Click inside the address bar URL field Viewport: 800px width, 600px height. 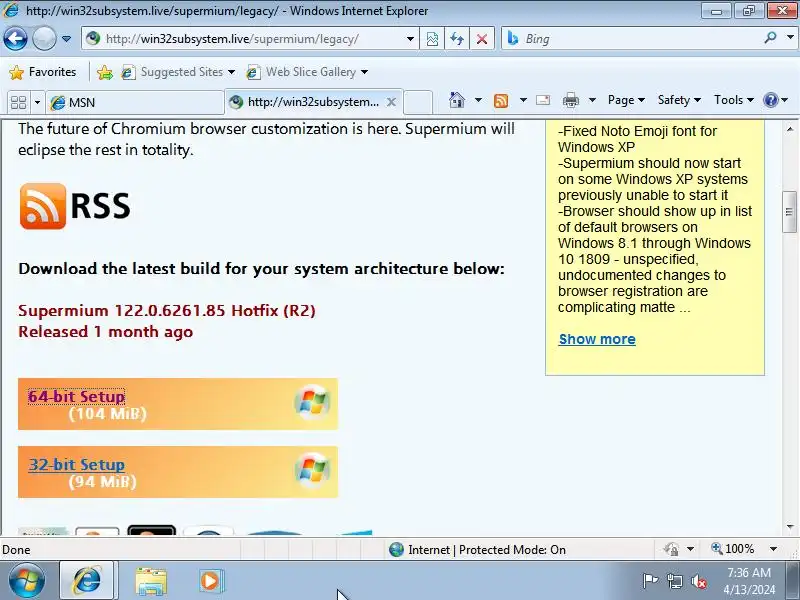pyautogui.click(x=251, y=39)
